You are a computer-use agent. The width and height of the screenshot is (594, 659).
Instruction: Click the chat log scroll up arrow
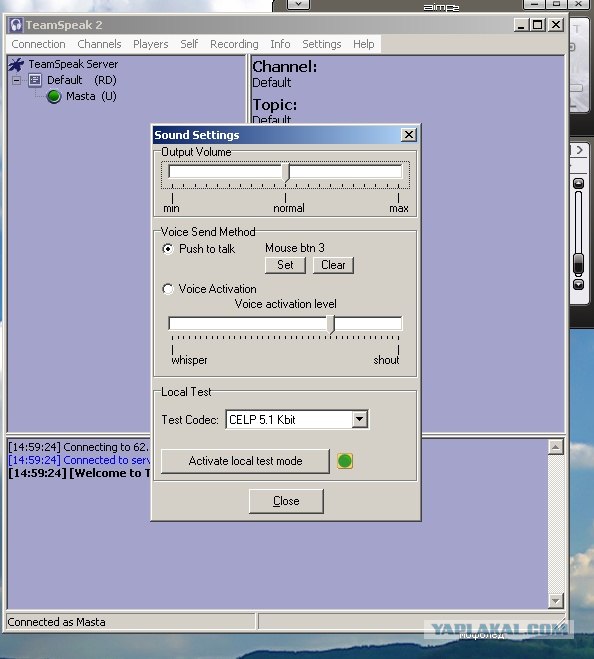(555, 447)
